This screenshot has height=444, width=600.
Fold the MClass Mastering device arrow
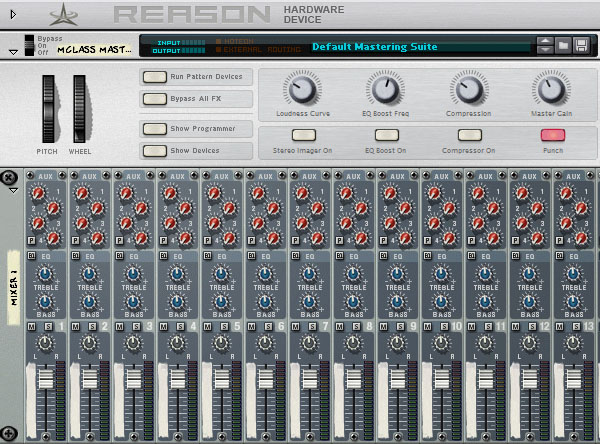pos(13,52)
